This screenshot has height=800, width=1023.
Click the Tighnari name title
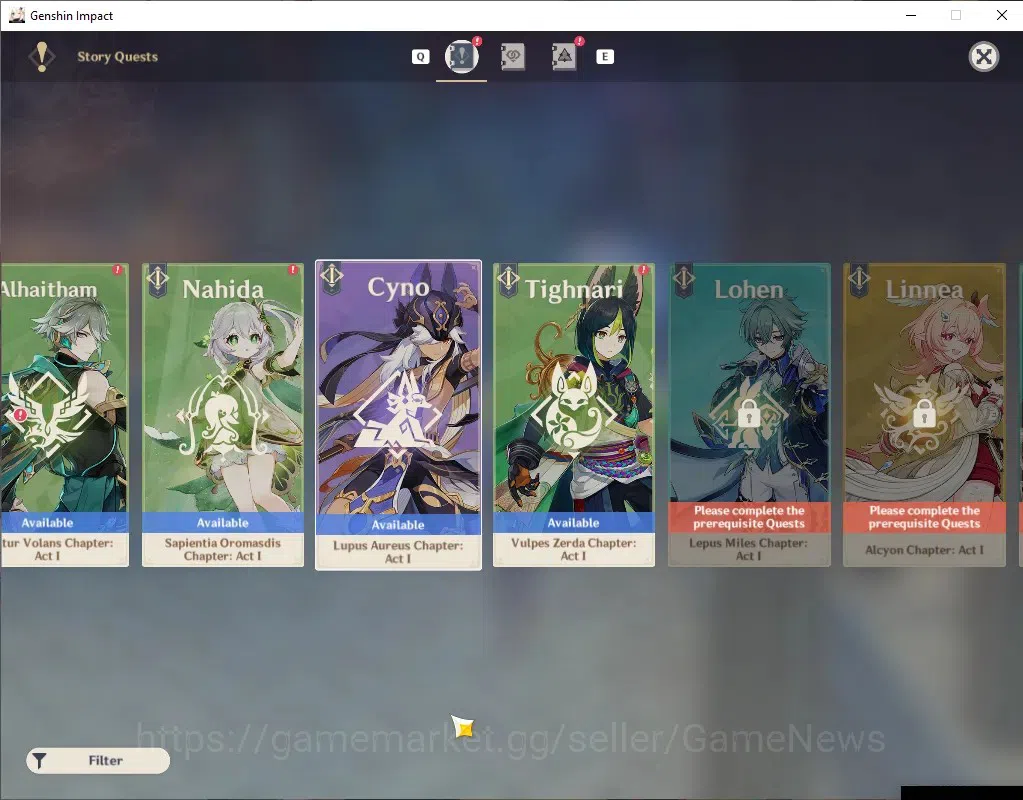[x=573, y=289]
